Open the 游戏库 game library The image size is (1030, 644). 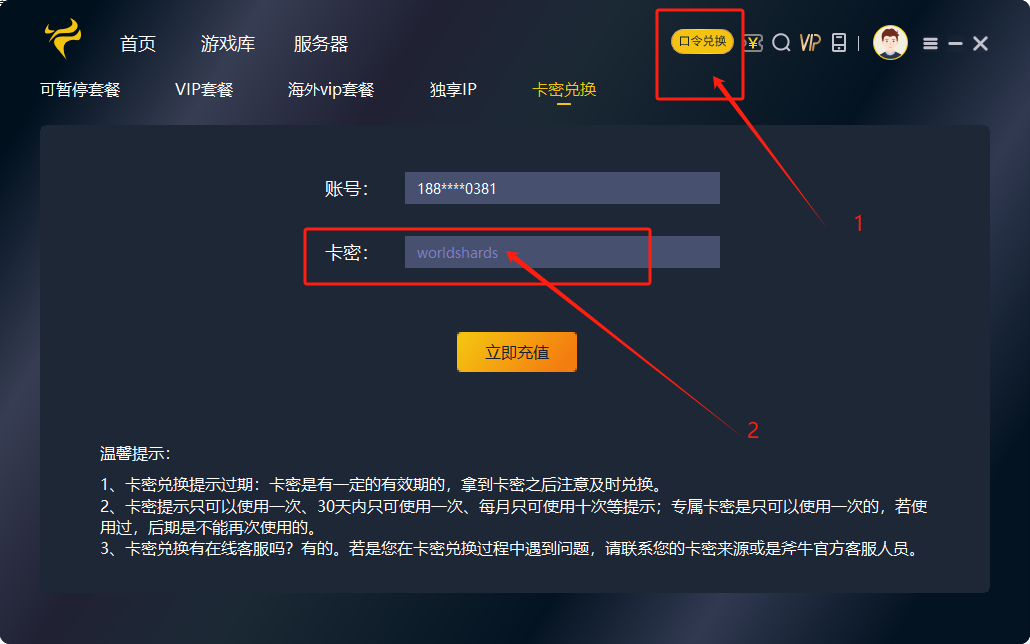(228, 44)
